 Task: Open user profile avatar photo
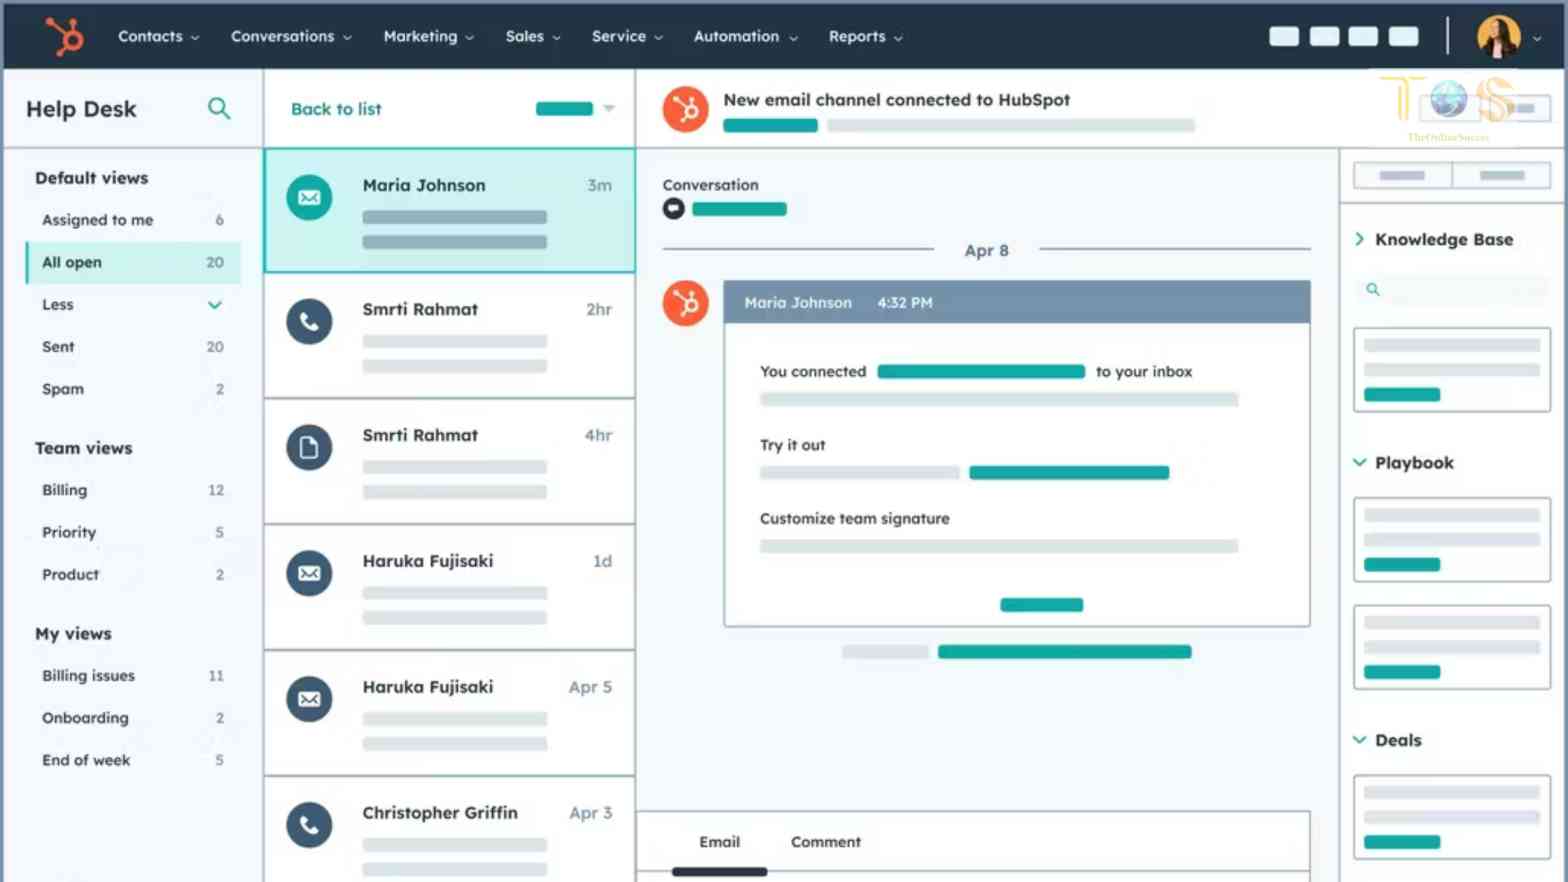(x=1498, y=37)
